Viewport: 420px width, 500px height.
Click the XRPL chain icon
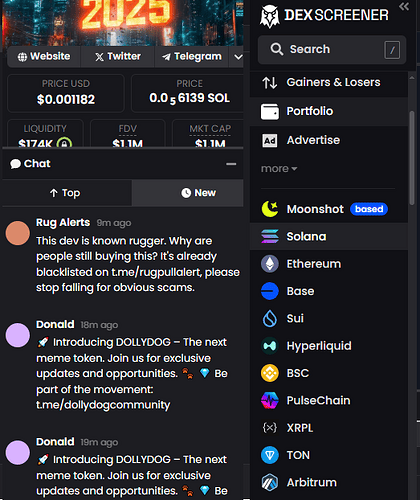coord(270,428)
